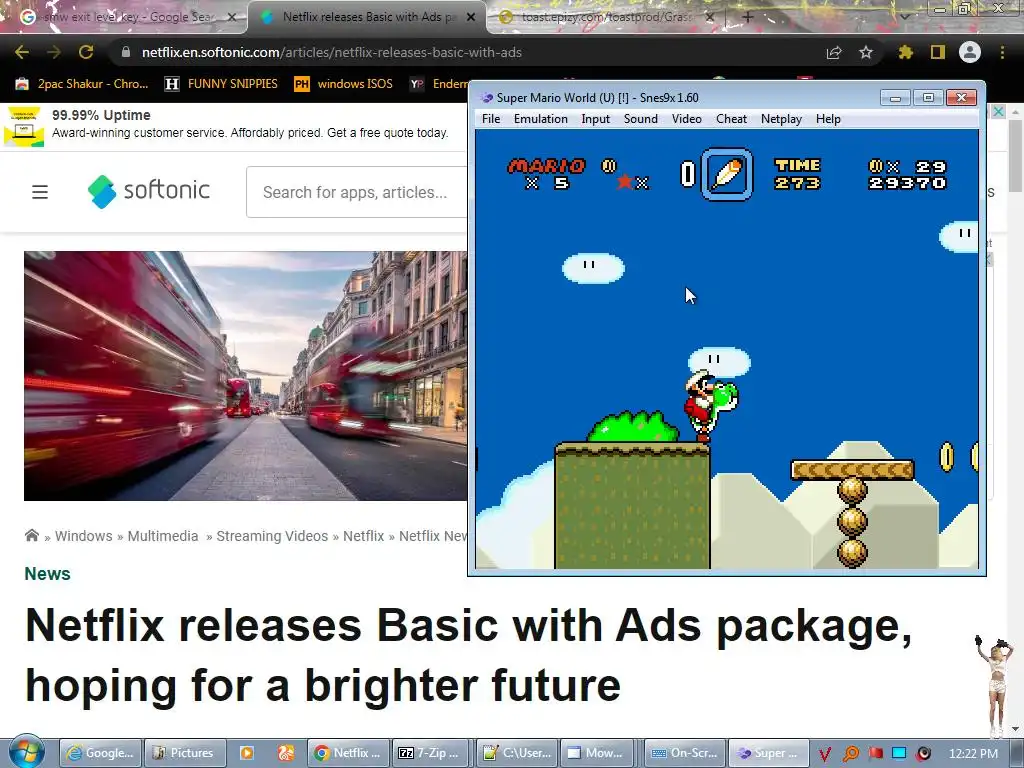Open the Windows breadcrumb link
This screenshot has height=768, width=1024.
84,536
